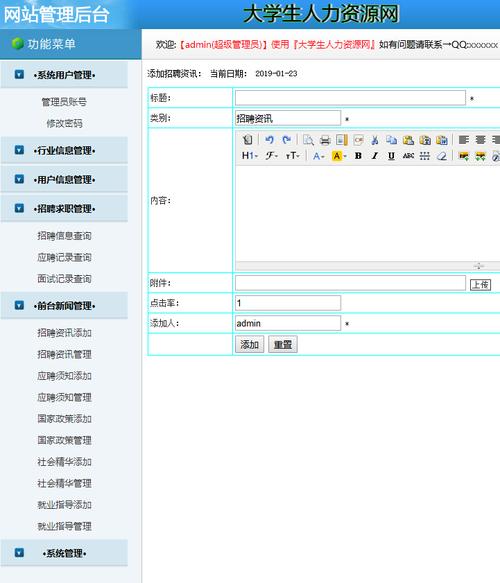This screenshot has width=500, height=583.
Task: Open the font family dropdown
Action: (x=271, y=156)
